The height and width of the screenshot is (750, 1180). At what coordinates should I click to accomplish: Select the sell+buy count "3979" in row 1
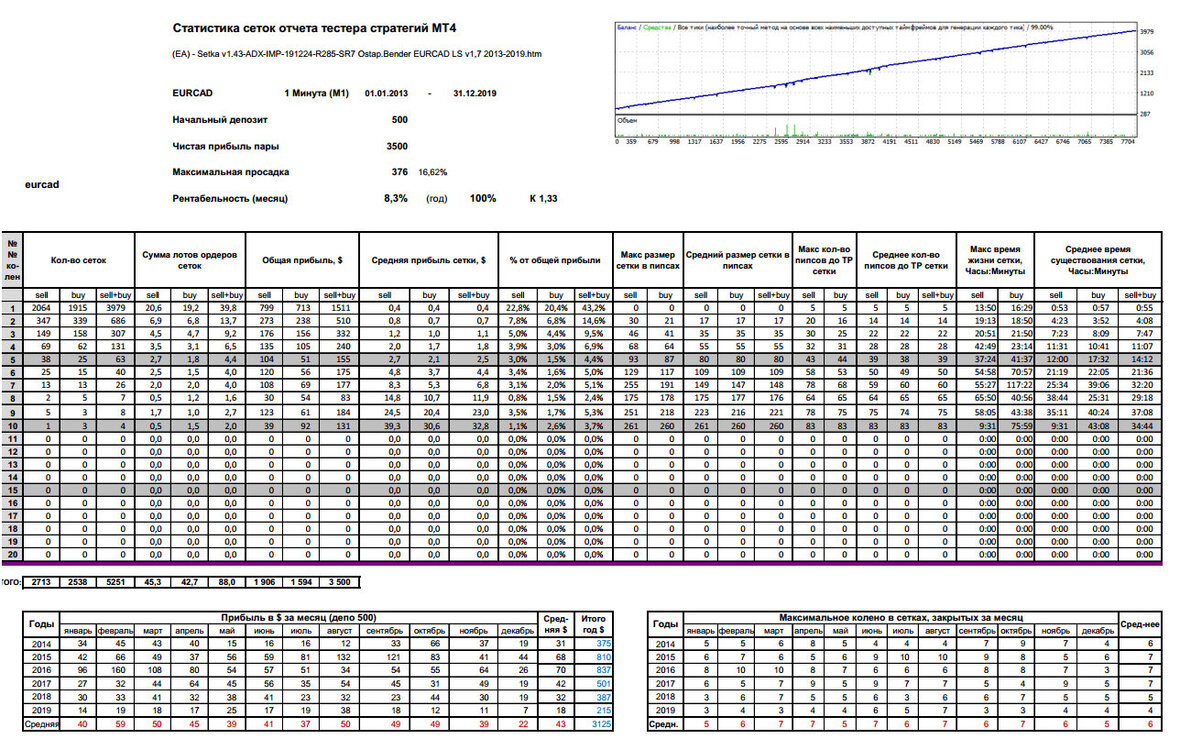pos(116,308)
